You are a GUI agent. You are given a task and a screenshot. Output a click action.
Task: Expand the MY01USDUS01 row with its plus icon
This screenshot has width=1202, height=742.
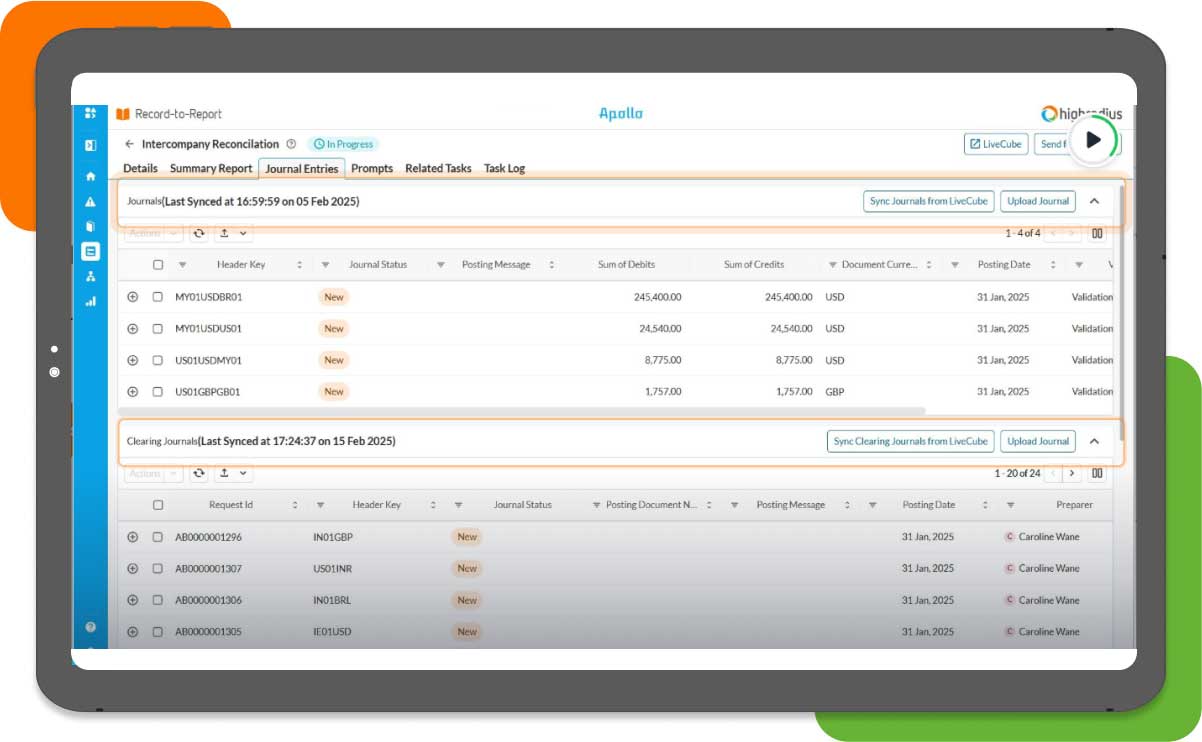coord(134,328)
